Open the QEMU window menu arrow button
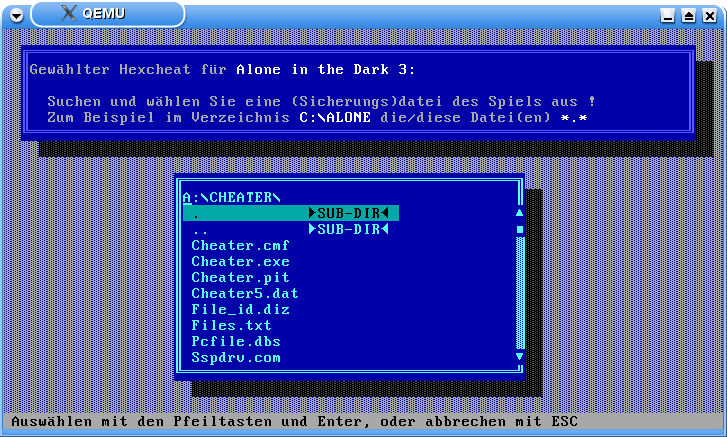727x437 pixels. [16, 16]
